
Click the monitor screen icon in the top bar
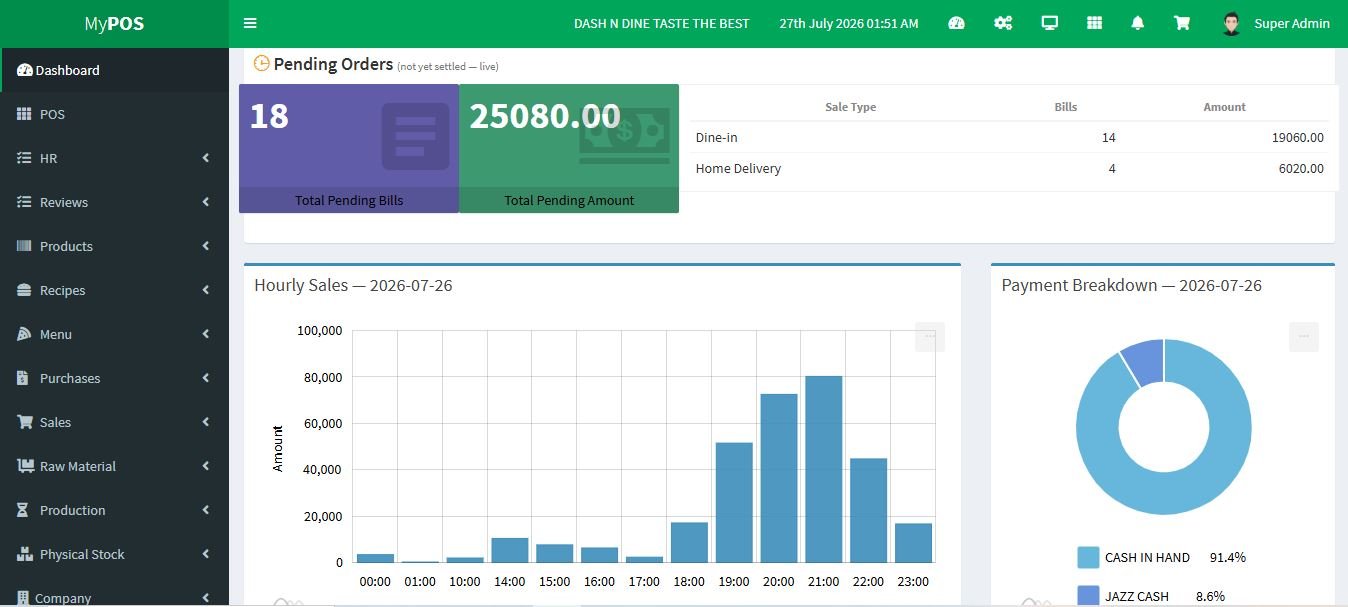1049,23
